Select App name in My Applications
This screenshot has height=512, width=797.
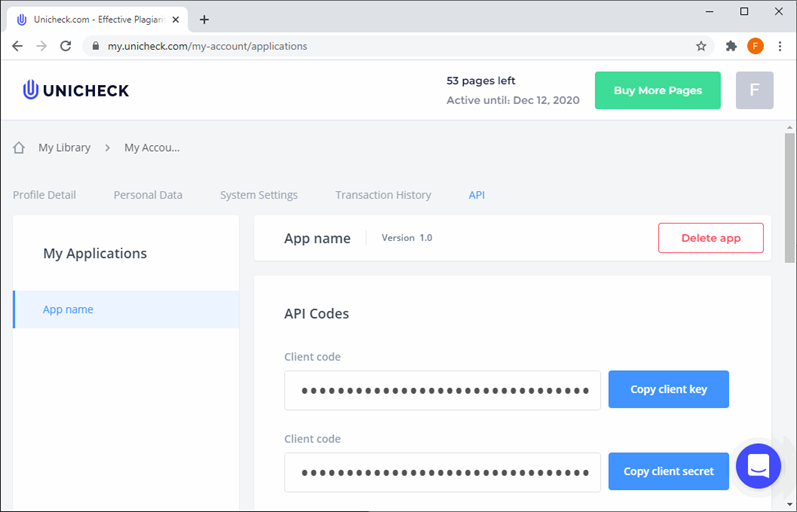[x=68, y=310]
